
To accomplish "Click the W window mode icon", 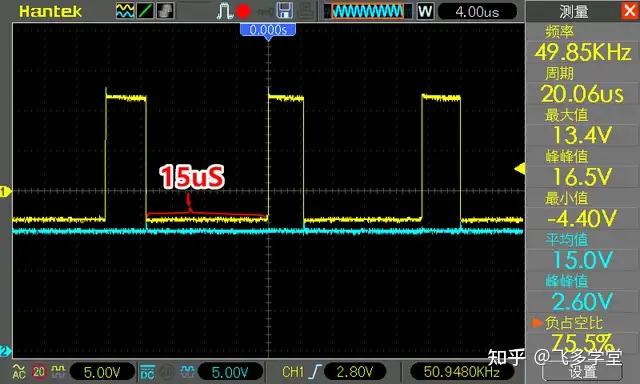I will coord(425,11).
